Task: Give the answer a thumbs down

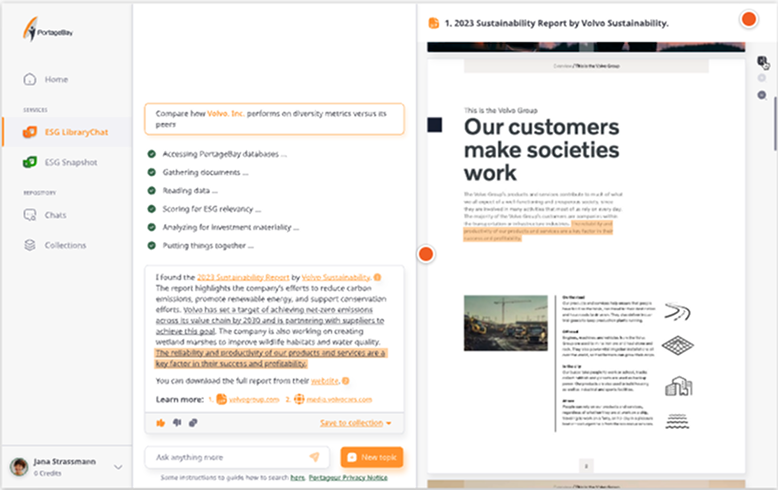Action: [x=177, y=423]
